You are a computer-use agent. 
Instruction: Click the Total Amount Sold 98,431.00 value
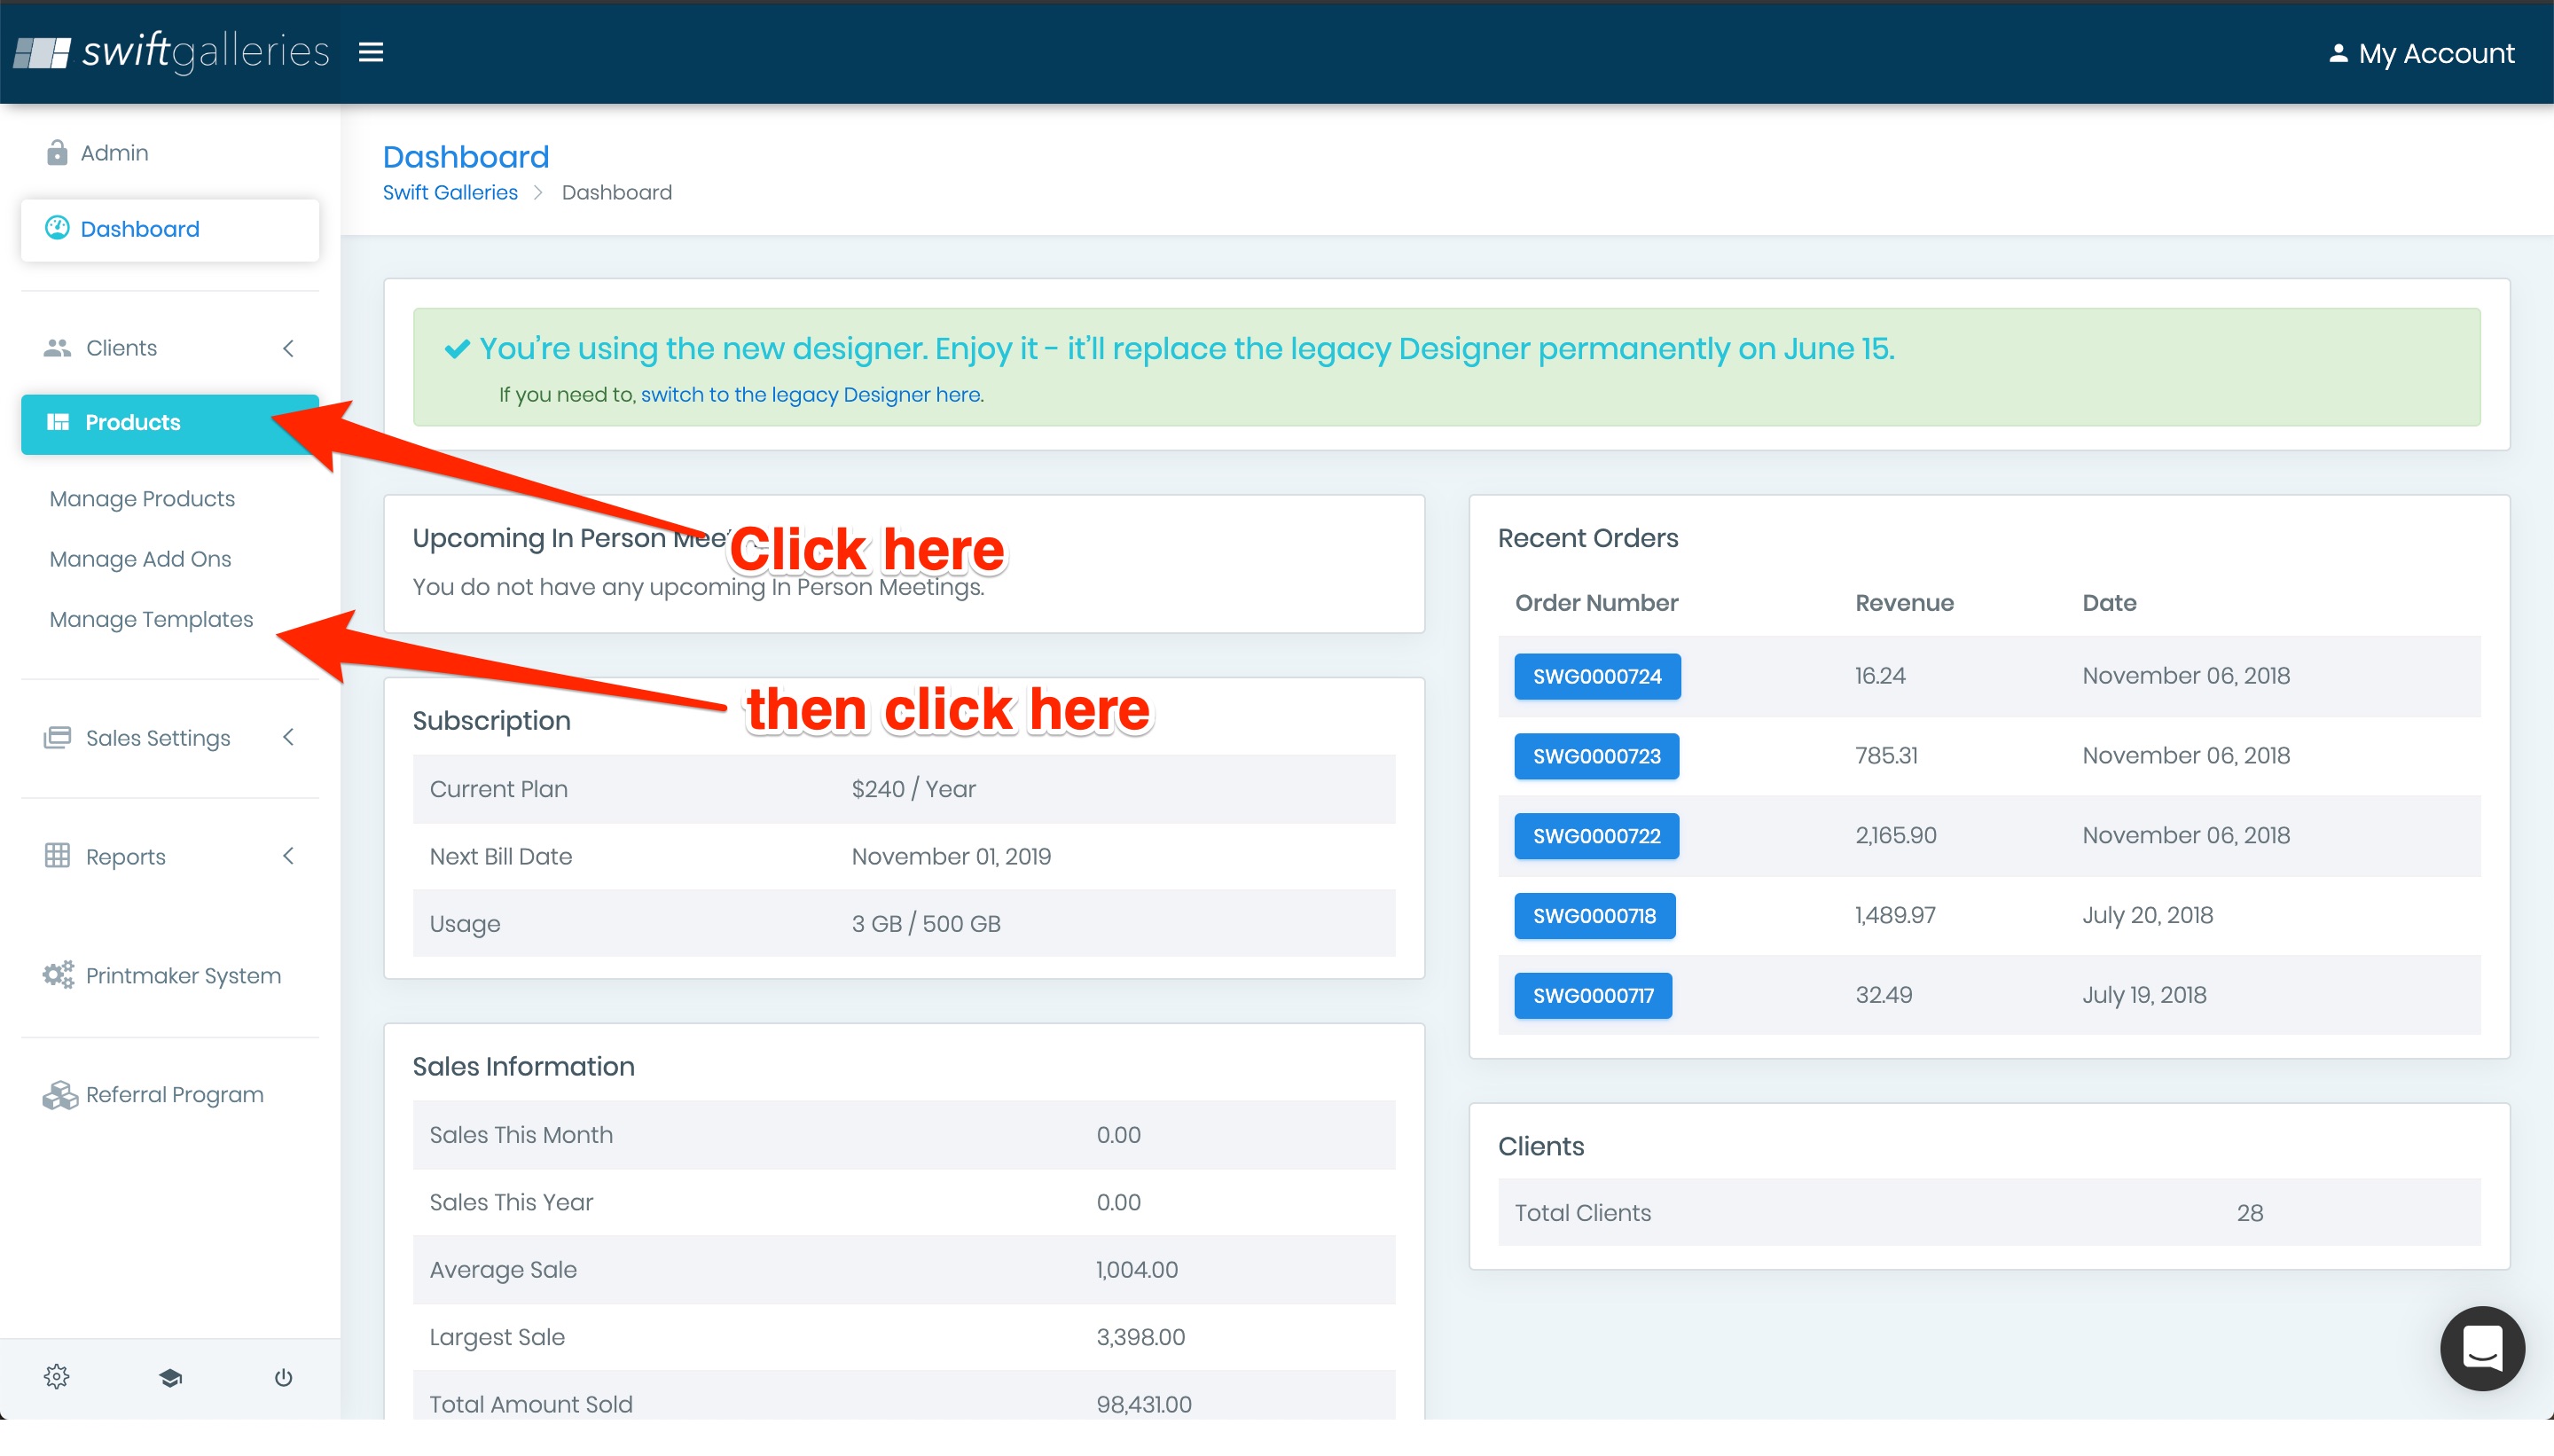coord(1144,1404)
